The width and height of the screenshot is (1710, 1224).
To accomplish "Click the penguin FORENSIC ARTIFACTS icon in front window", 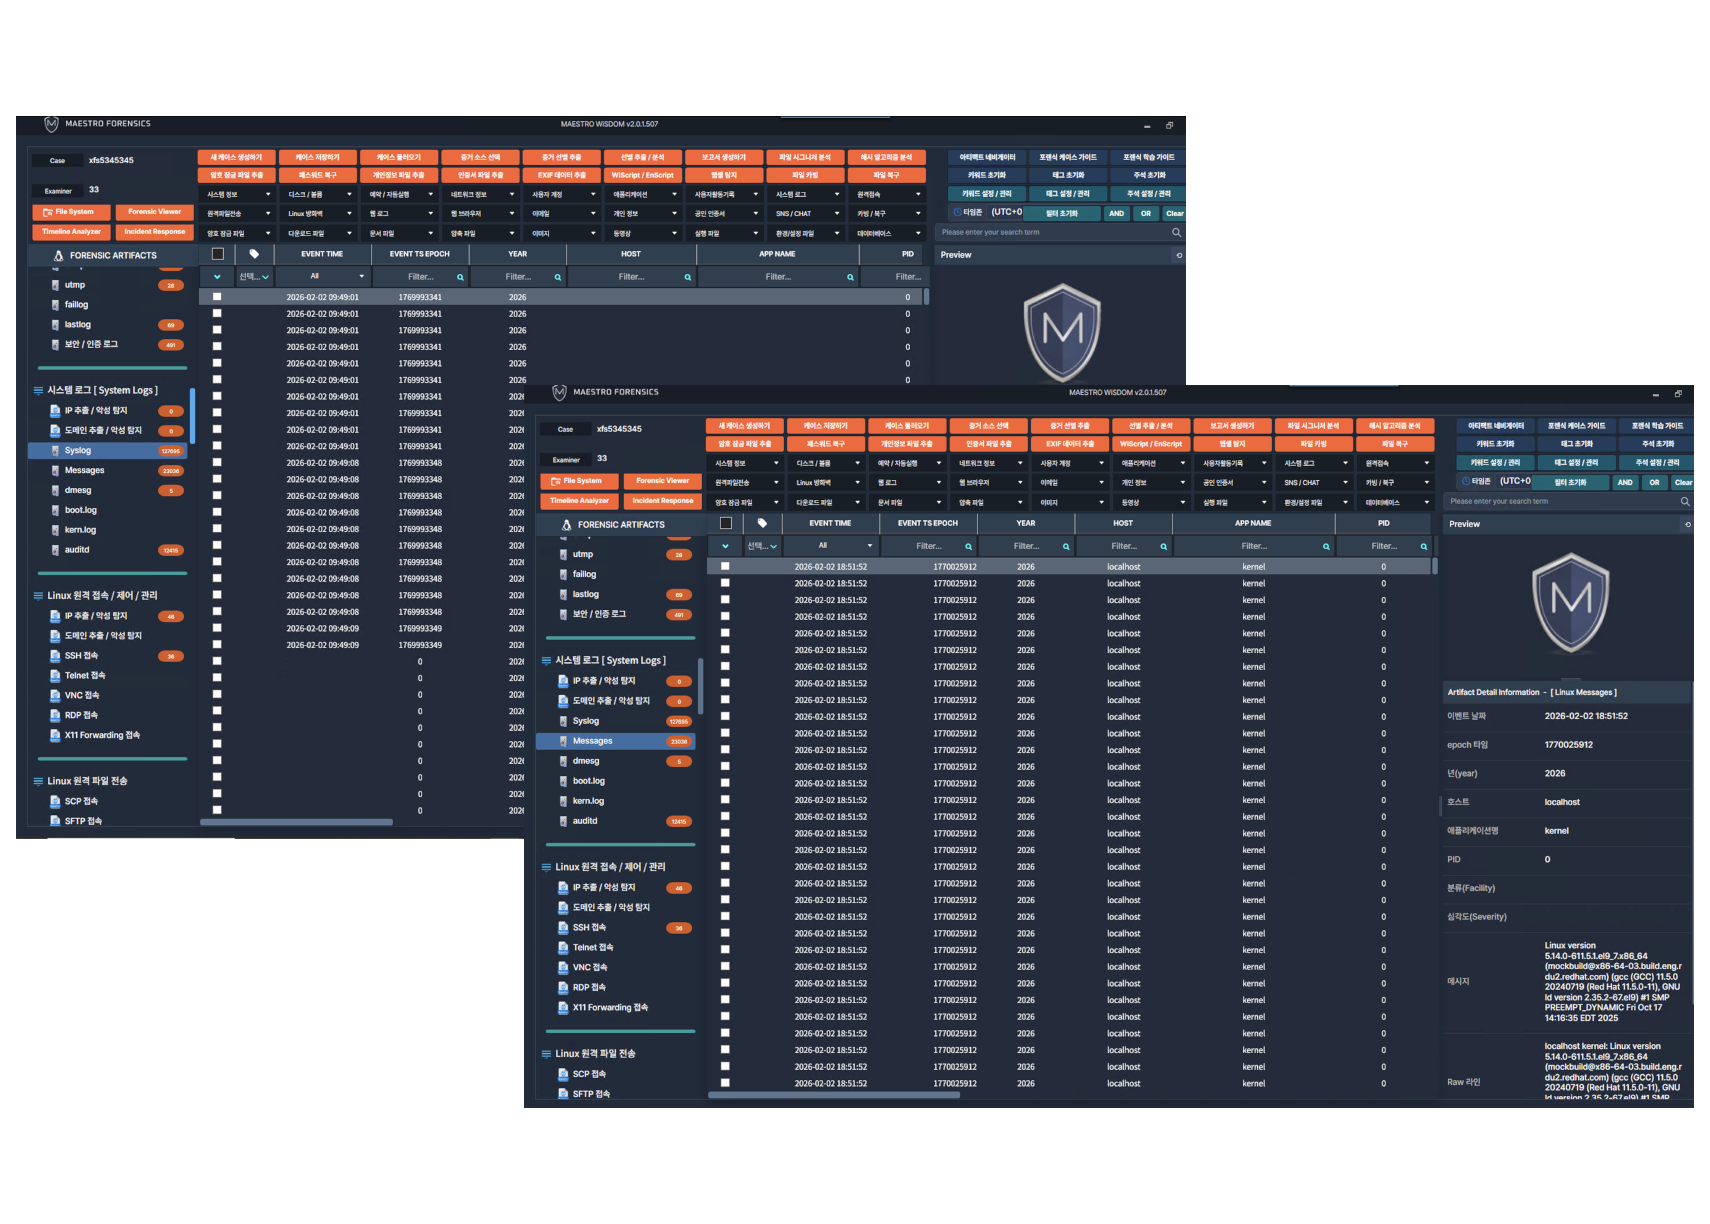I will coord(567,525).
